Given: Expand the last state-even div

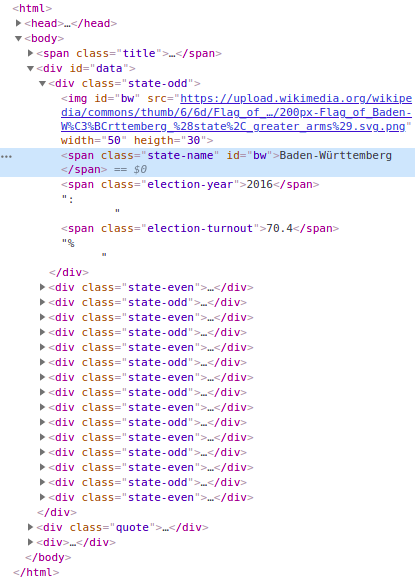Looking at the screenshot, I should coord(42,498).
